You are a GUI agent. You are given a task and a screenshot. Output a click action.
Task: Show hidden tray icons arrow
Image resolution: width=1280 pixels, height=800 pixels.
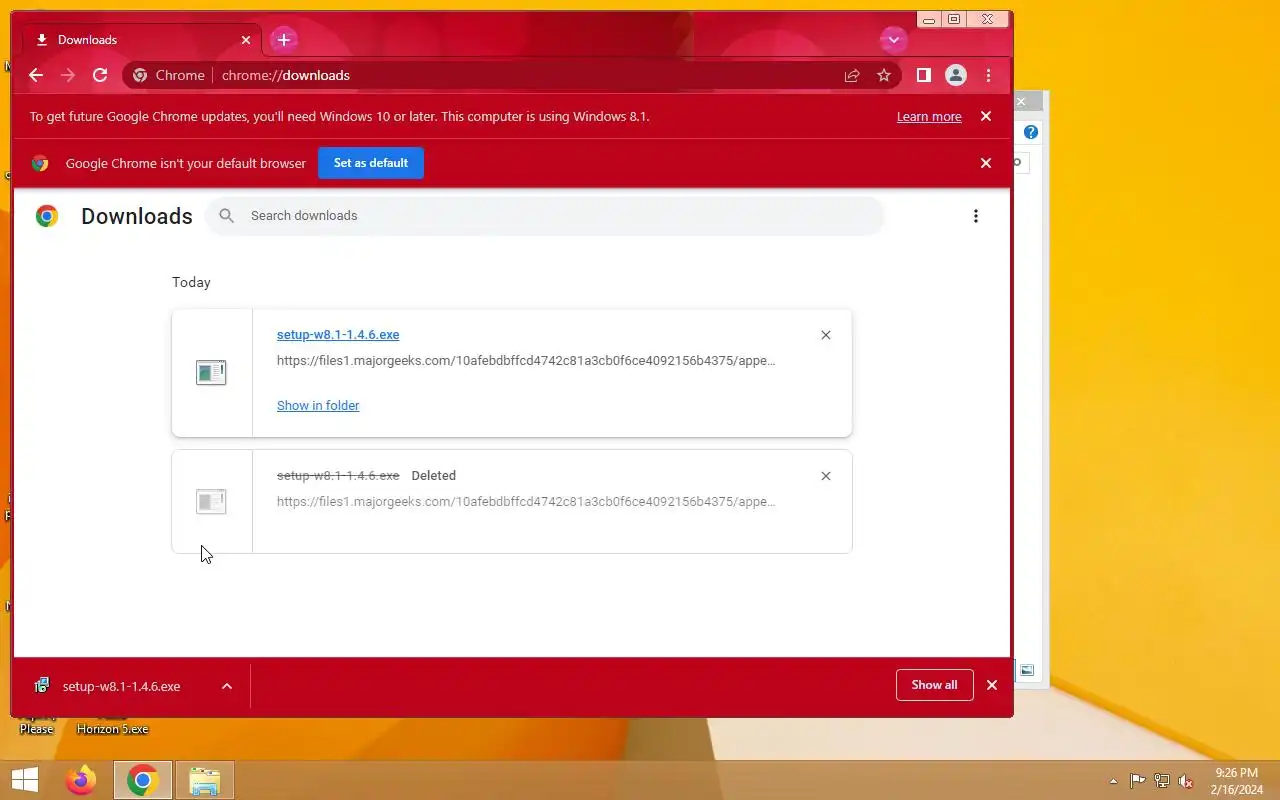(1113, 781)
